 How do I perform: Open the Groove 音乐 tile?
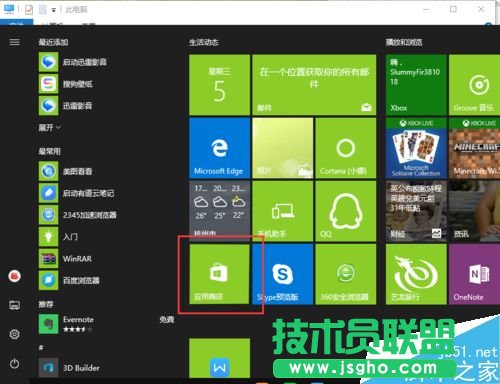tap(474, 85)
